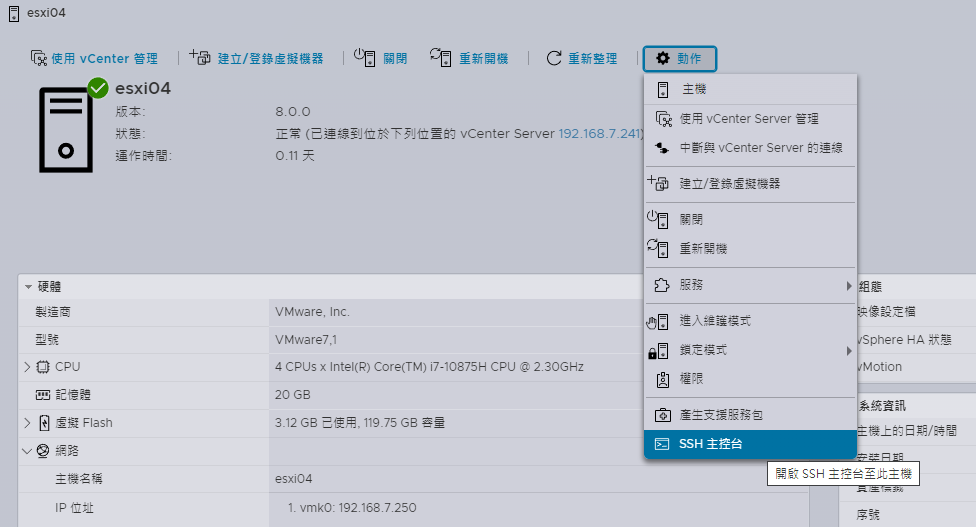The width and height of the screenshot is (976, 527).
Task: Click the 記憶體 memory icon
Action: pos(43,395)
